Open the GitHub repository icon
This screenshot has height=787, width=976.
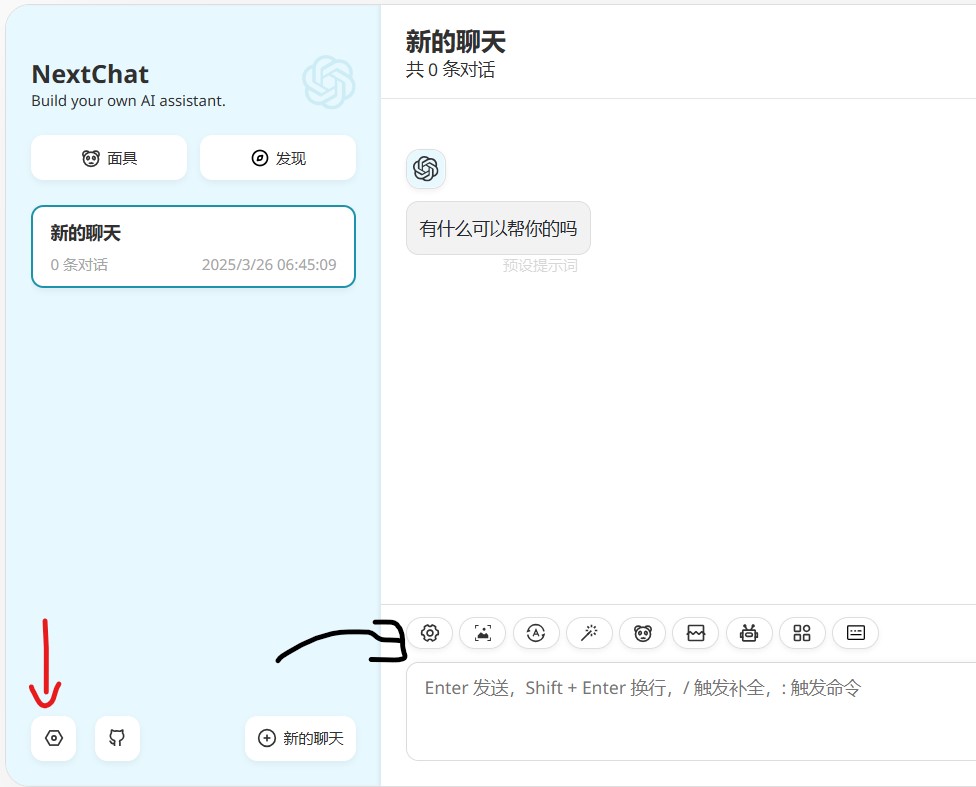[x=117, y=738]
